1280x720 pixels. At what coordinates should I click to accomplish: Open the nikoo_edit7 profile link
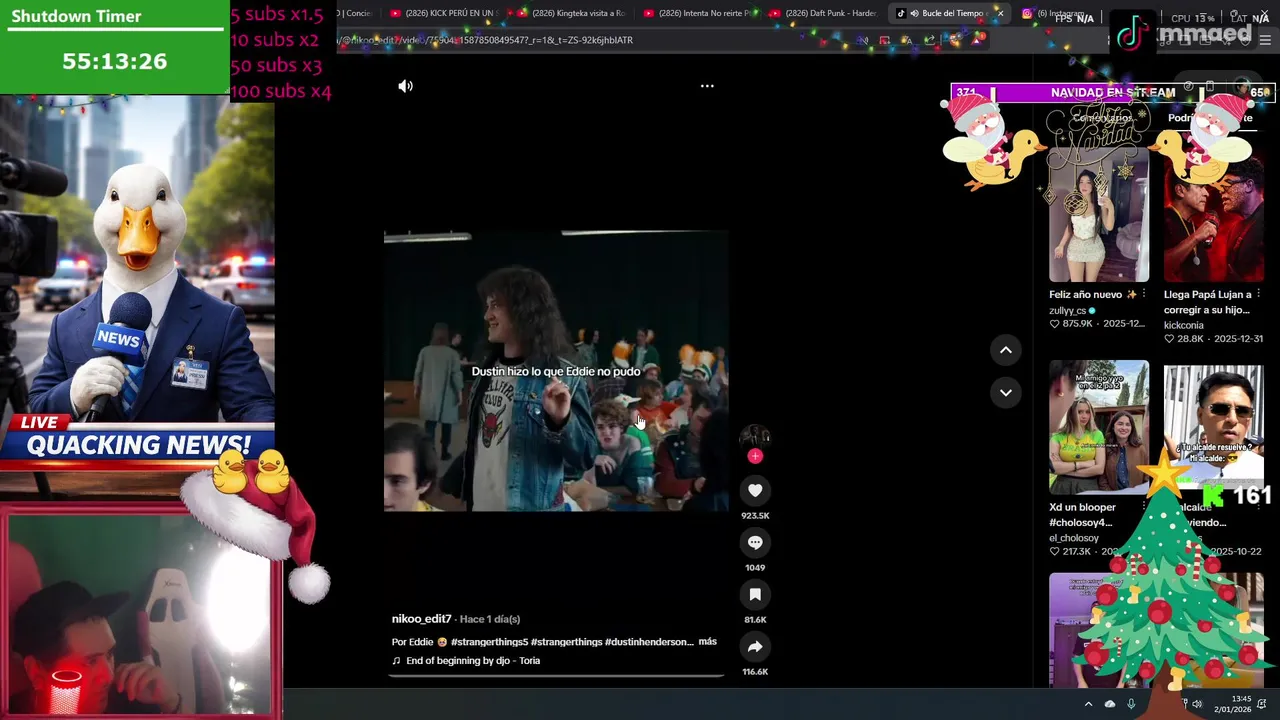coord(422,619)
